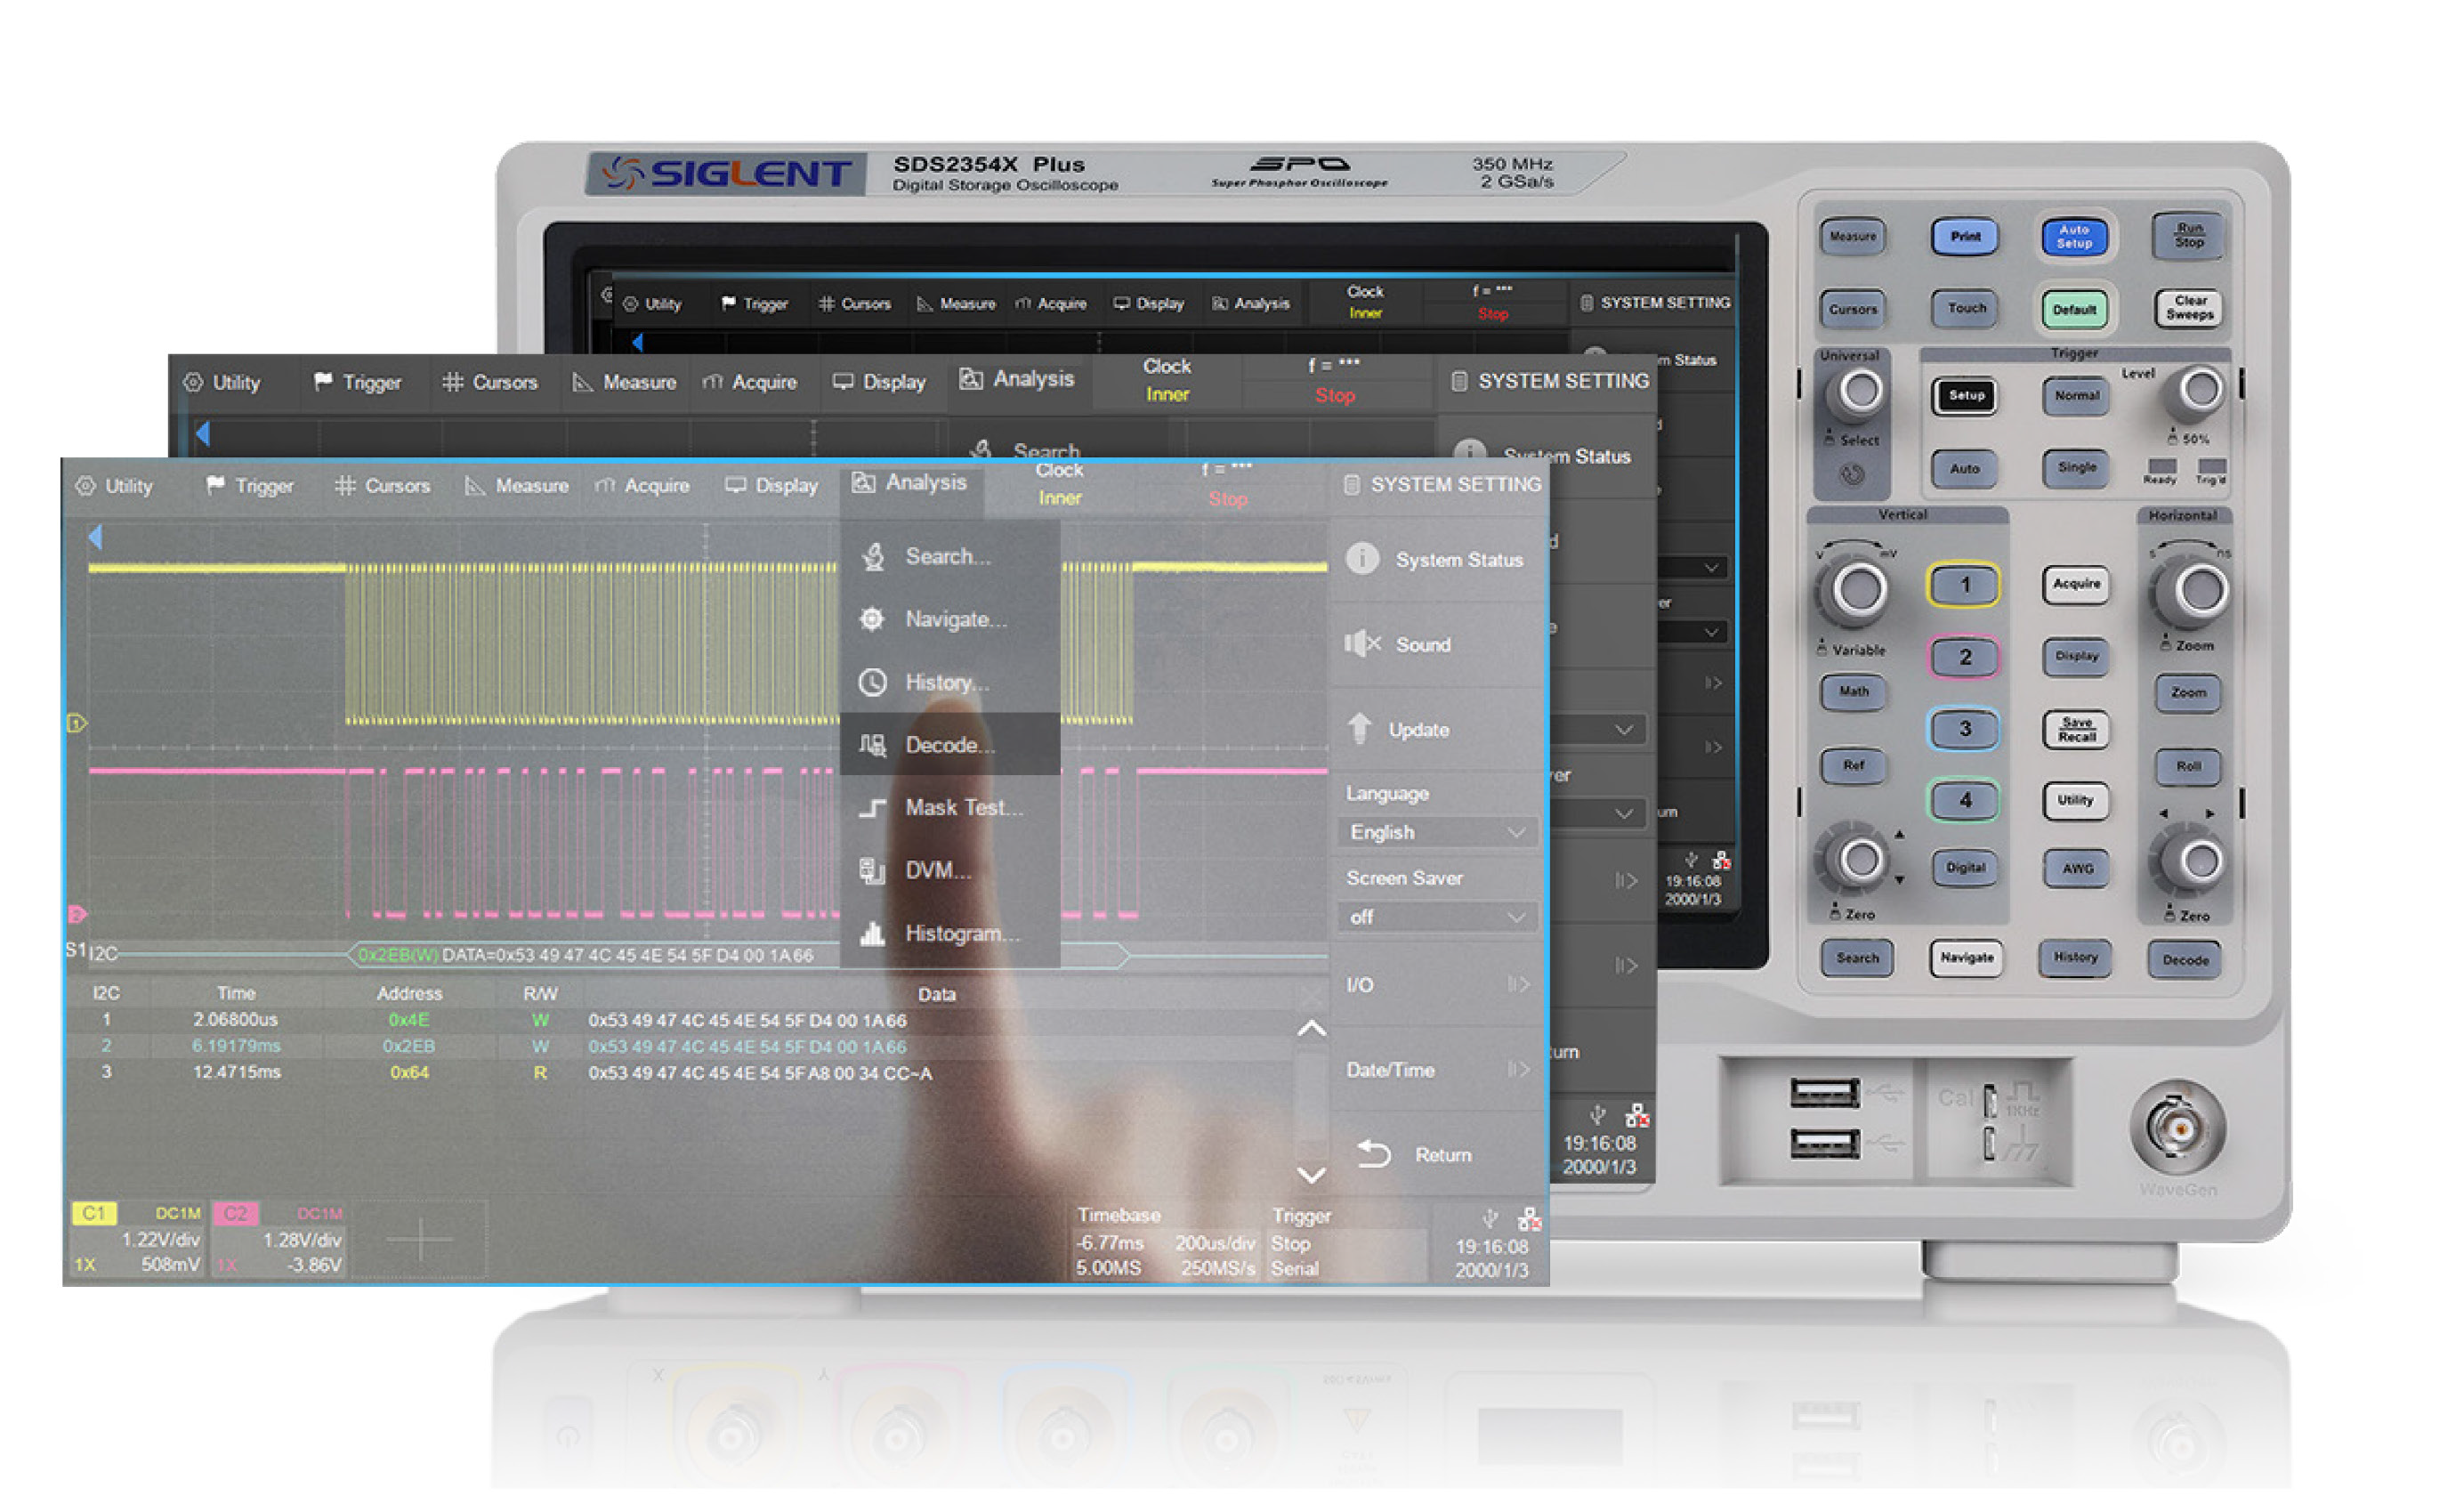Toggle channel 4 button on front panel
The width and height of the screenshot is (2464, 1504).
(x=1964, y=800)
